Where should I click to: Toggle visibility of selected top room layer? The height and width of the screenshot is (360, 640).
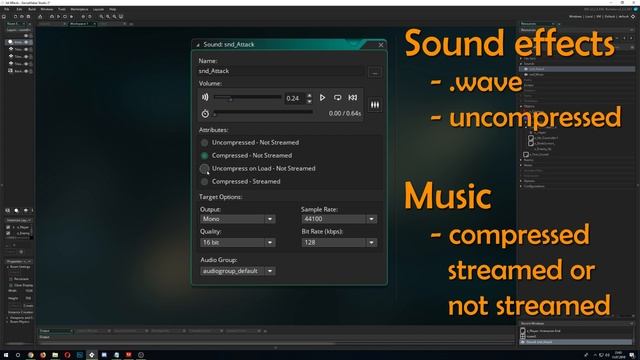coord(26,42)
